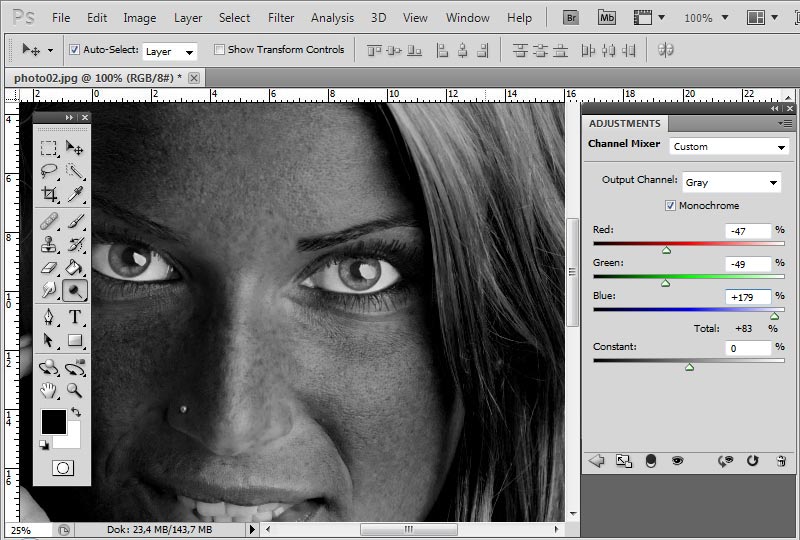Activate the Zoom magnifier tool
Viewport: 800px width, 540px height.
(75, 390)
